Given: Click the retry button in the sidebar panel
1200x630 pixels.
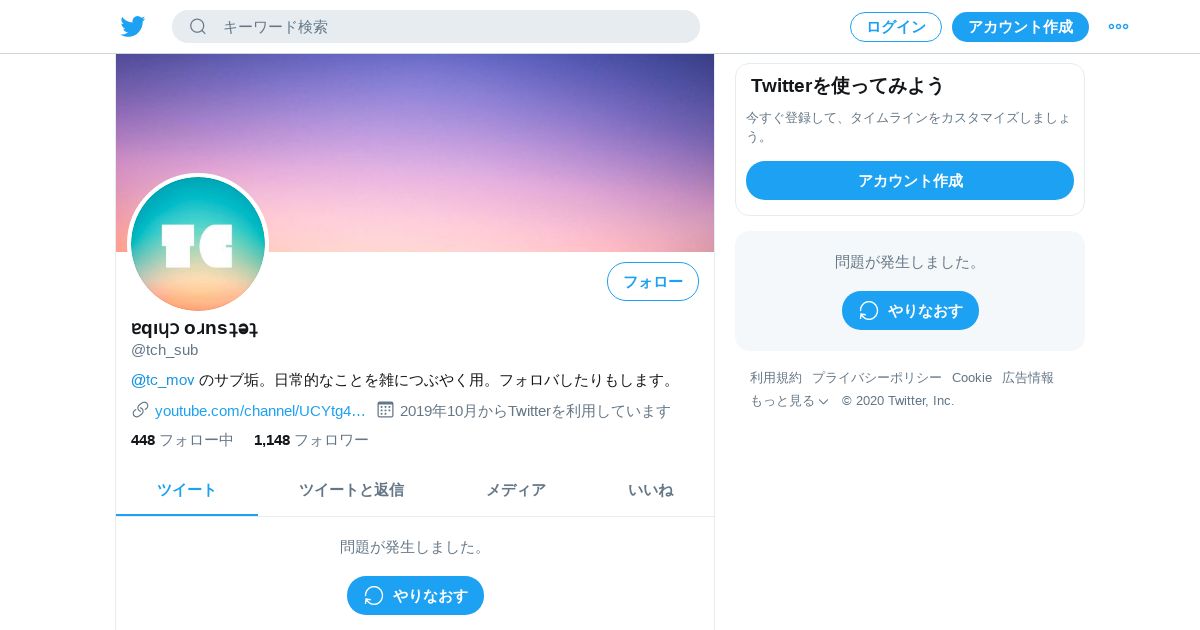Looking at the screenshot, I should [910, 311].
